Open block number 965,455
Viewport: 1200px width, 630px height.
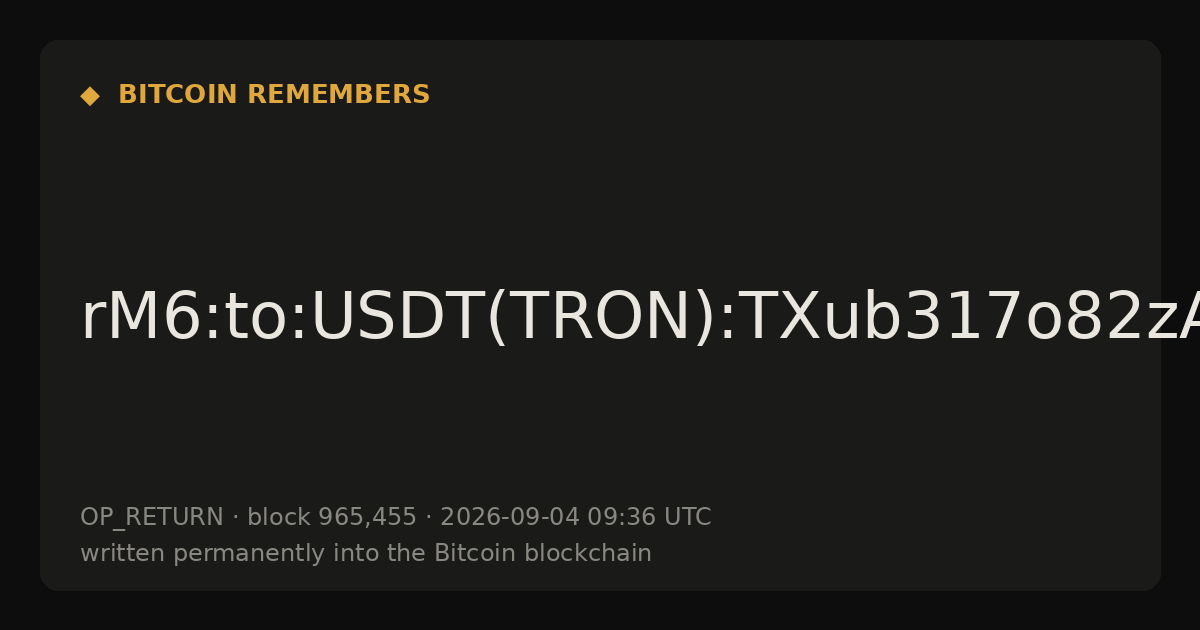(x=367, y=518)
